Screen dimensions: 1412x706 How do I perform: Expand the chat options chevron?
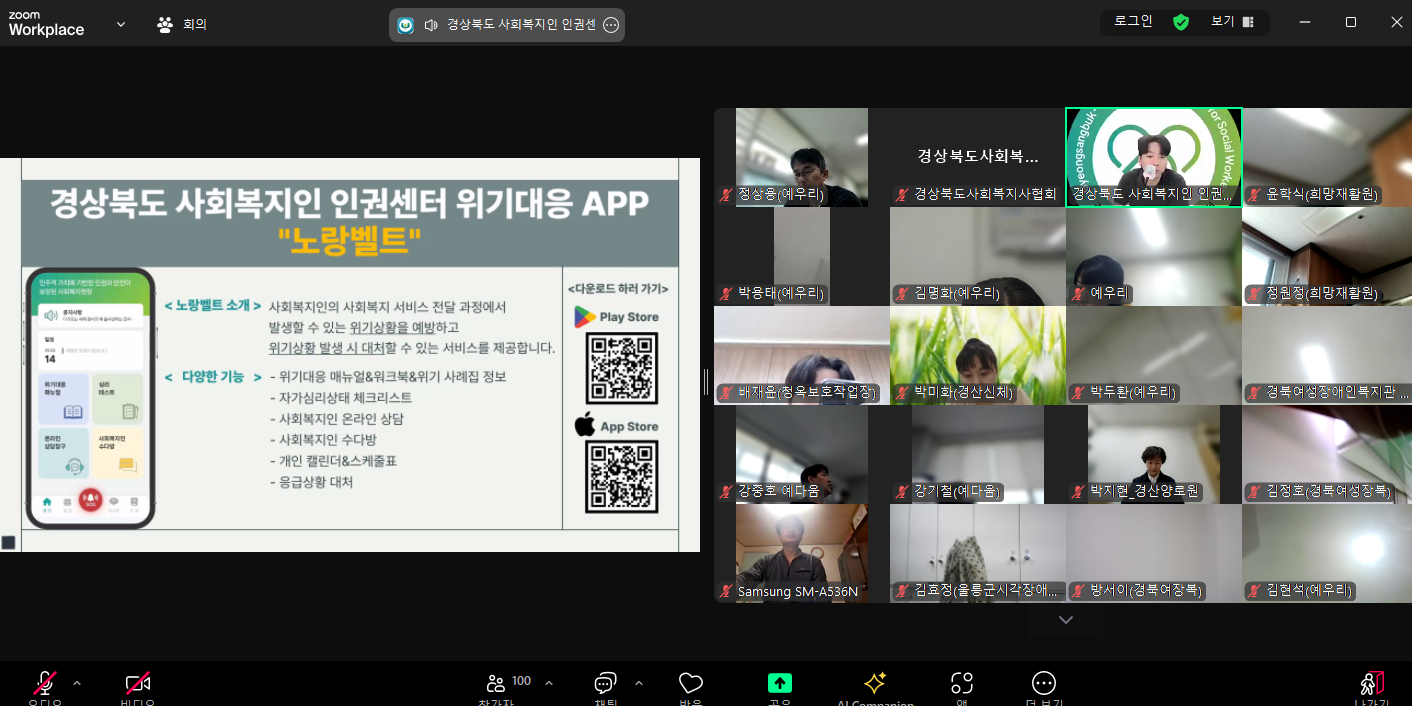point(638,683)
